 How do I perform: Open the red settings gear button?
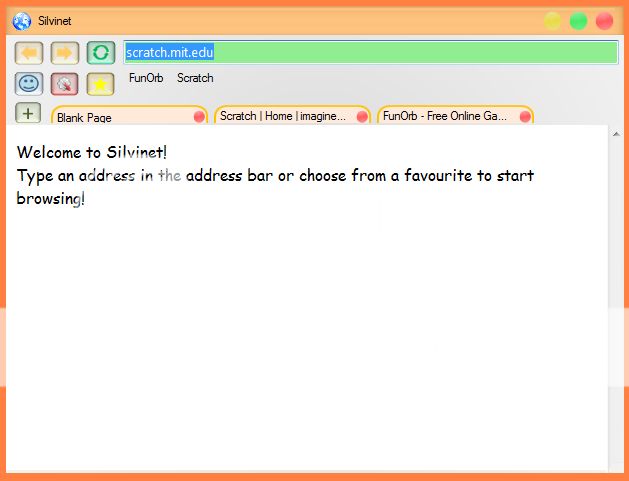65,84
